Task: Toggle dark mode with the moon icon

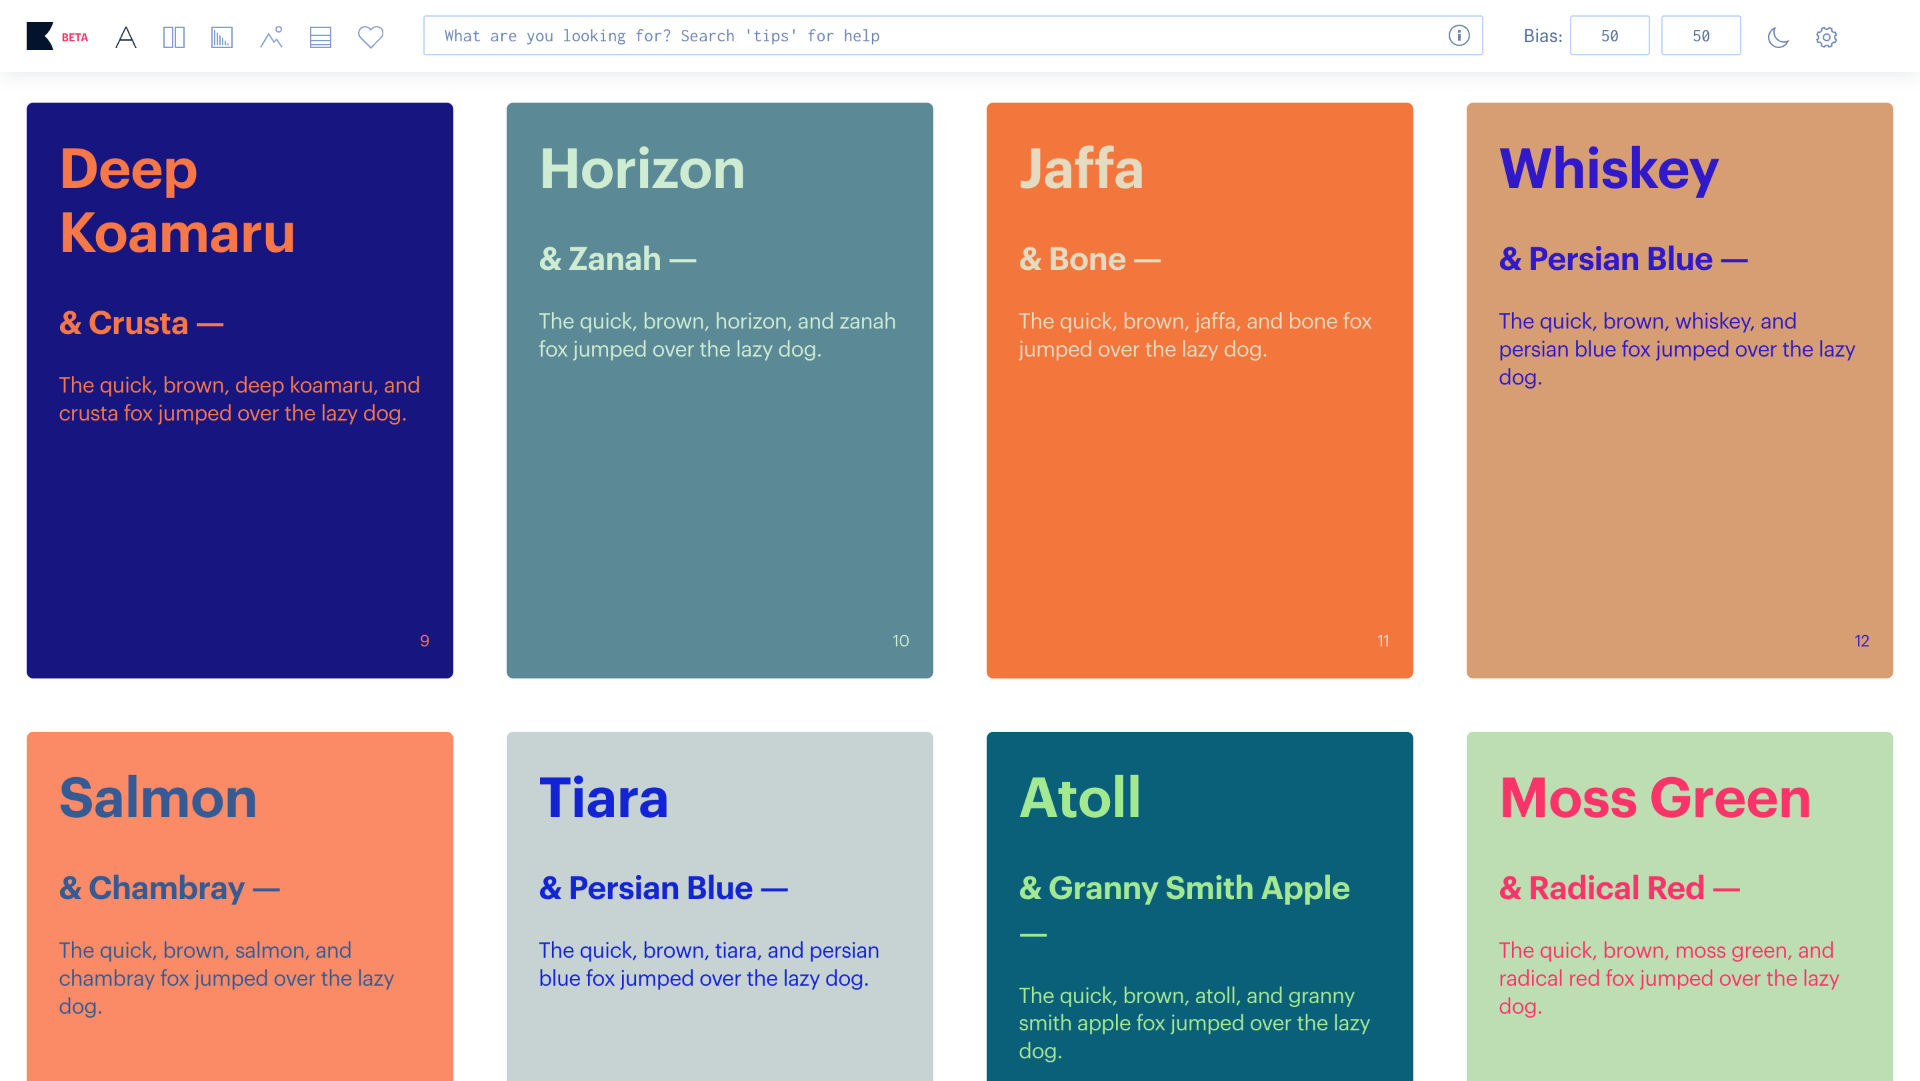Action: (1778, 37)
